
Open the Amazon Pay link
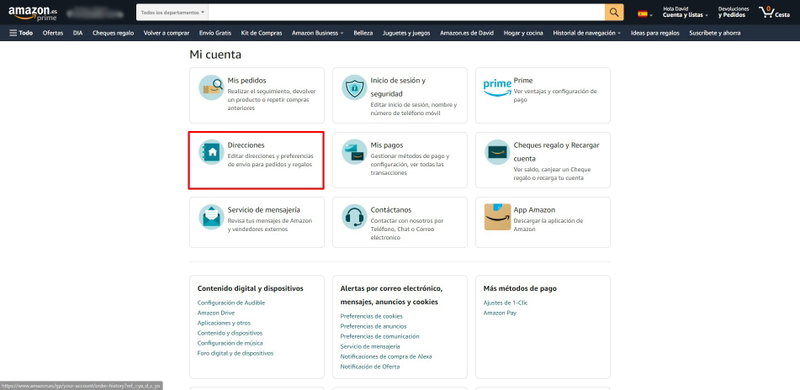coord(500,313)
